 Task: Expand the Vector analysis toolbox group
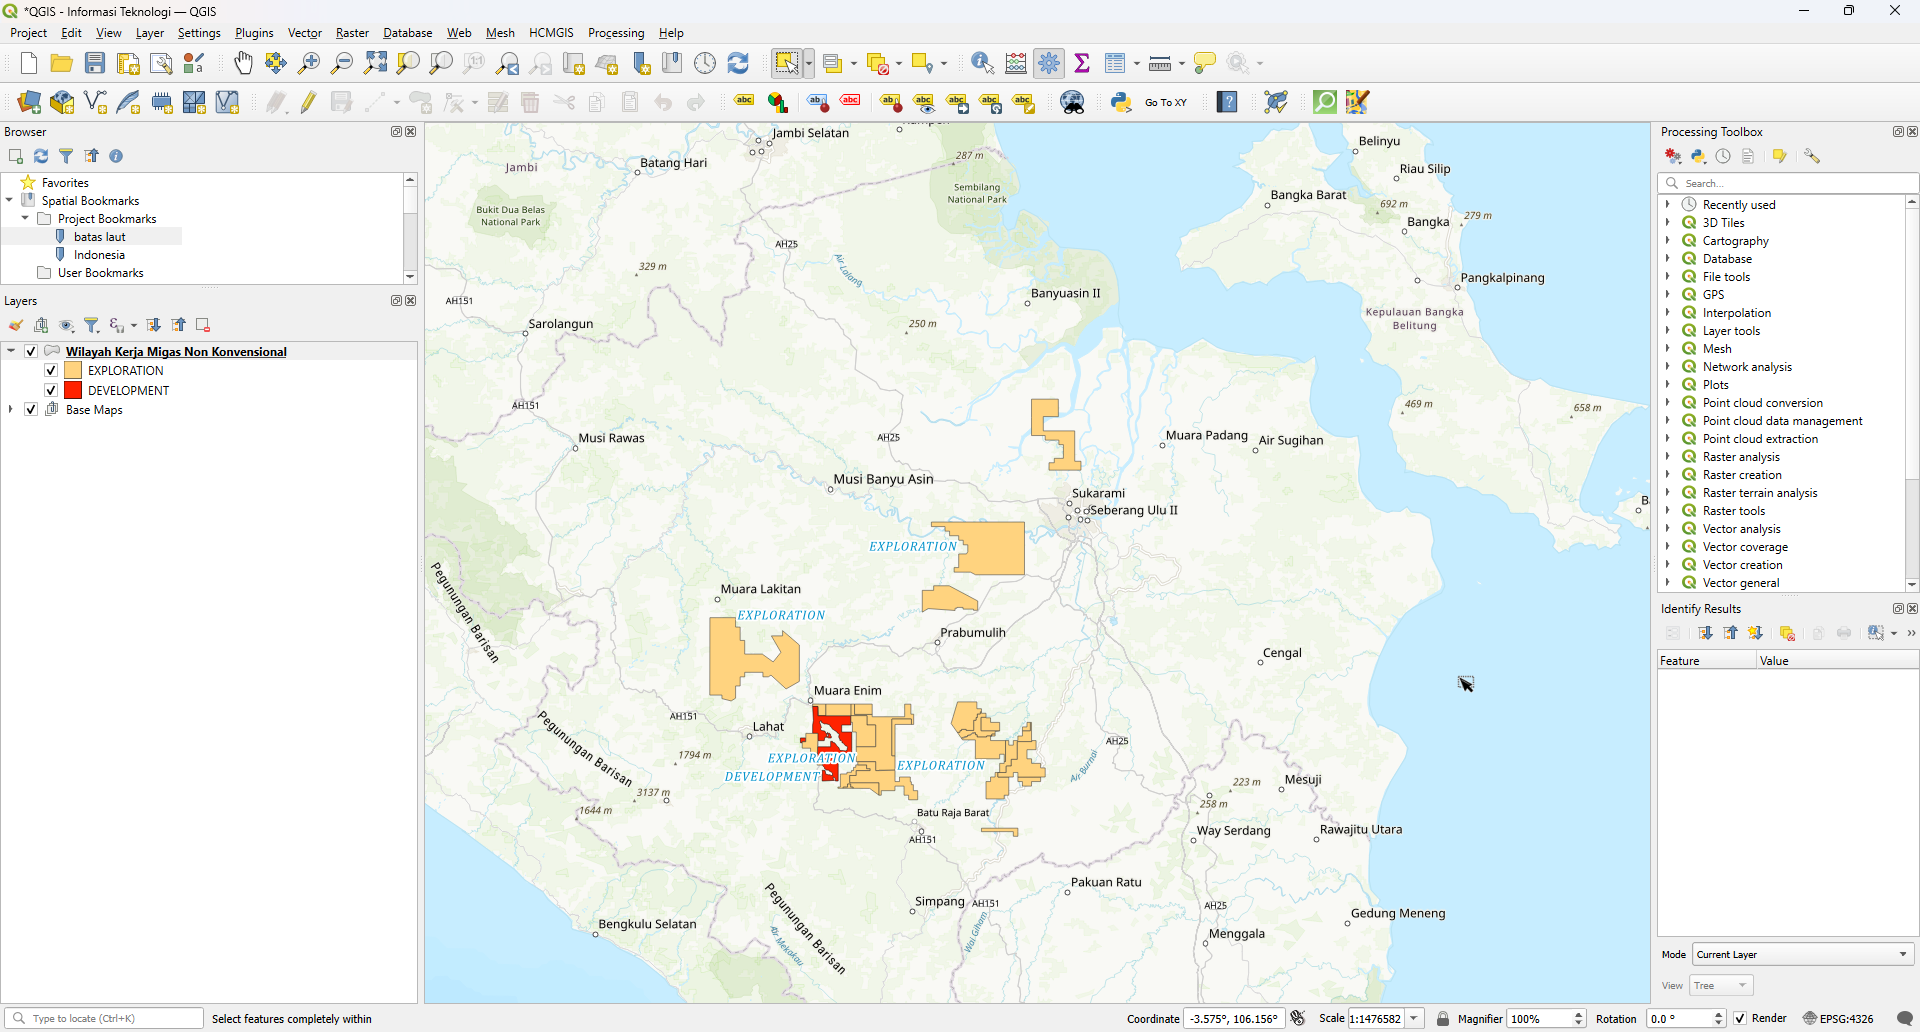click(x=1667, y=529)
